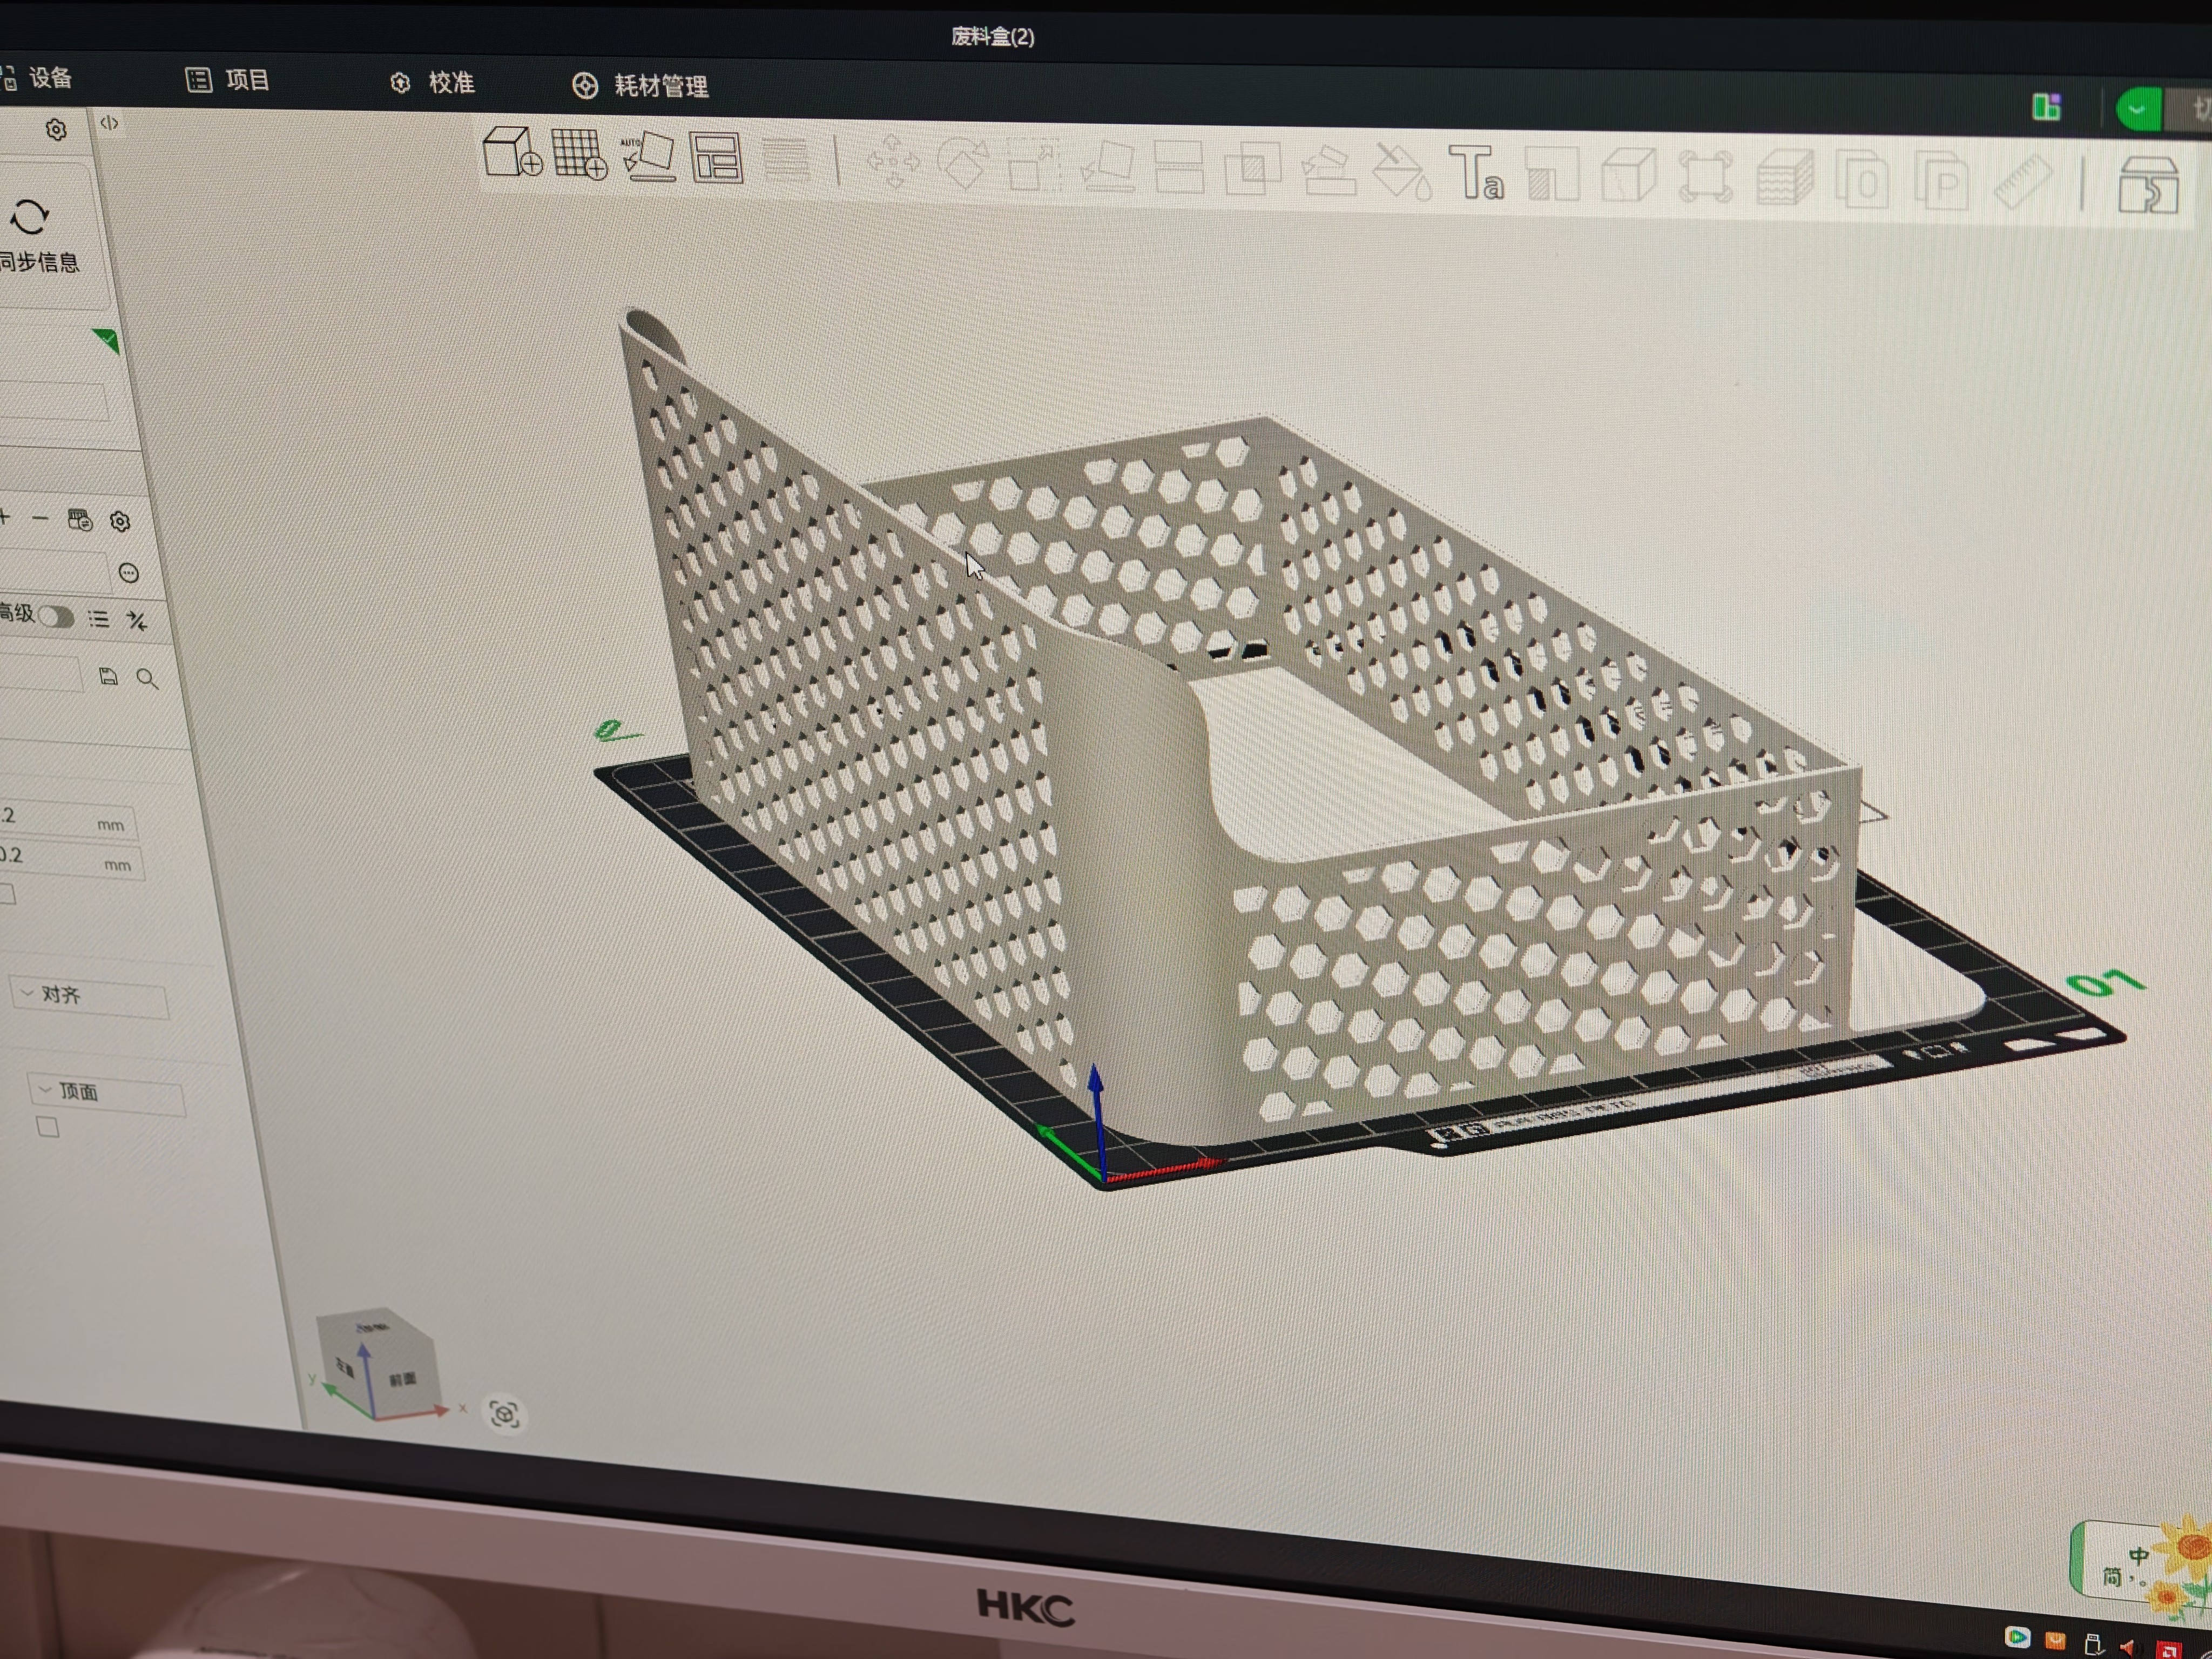This screenshot has height=1659, width=2212.
Task: Open the green slice dropdown arrow
Action: point(2138,109)
